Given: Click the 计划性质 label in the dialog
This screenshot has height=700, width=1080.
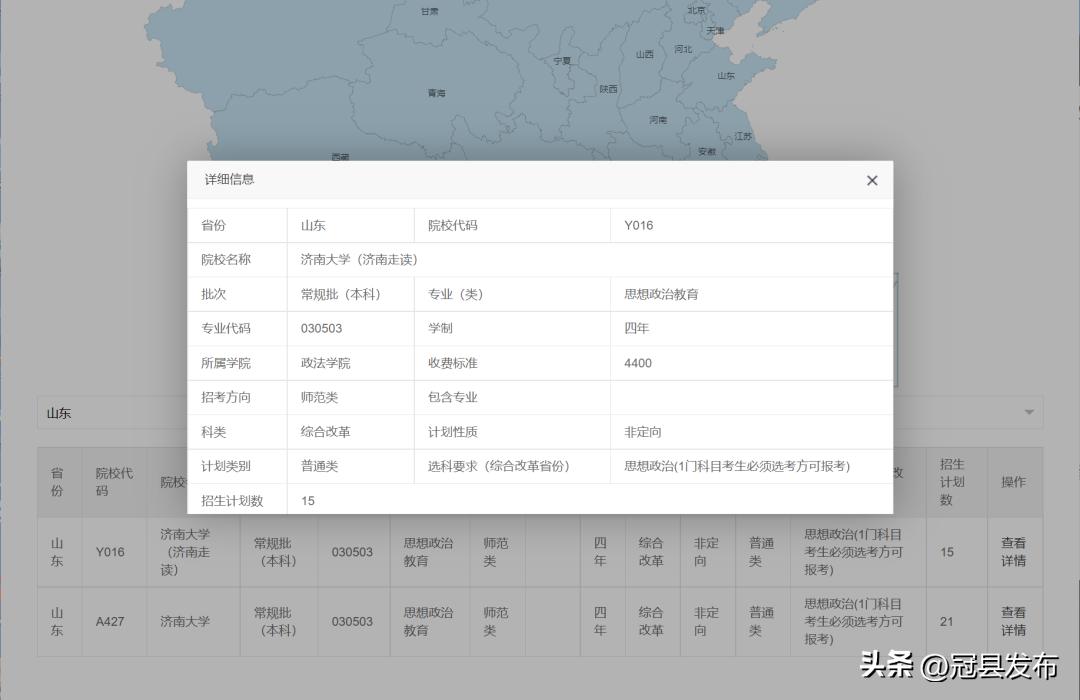Looking at the screenshot, I should click(x=453, y=432).
